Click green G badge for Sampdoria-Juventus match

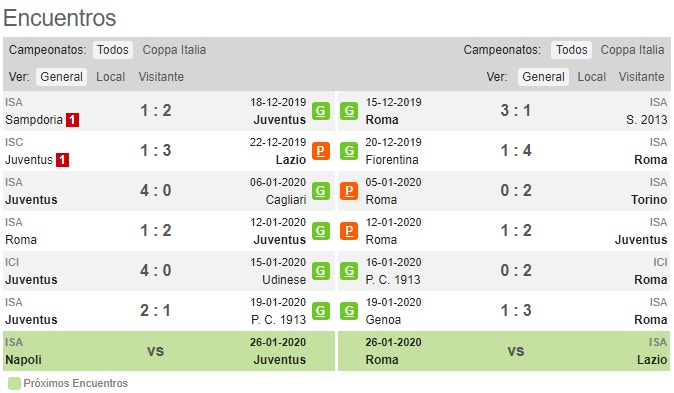click(321, 111)
